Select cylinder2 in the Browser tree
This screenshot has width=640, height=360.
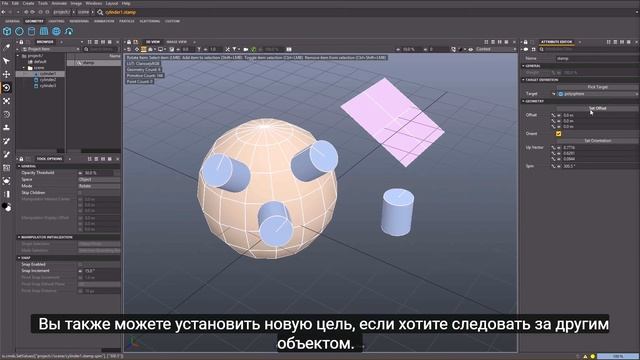(x=48, y=80)
